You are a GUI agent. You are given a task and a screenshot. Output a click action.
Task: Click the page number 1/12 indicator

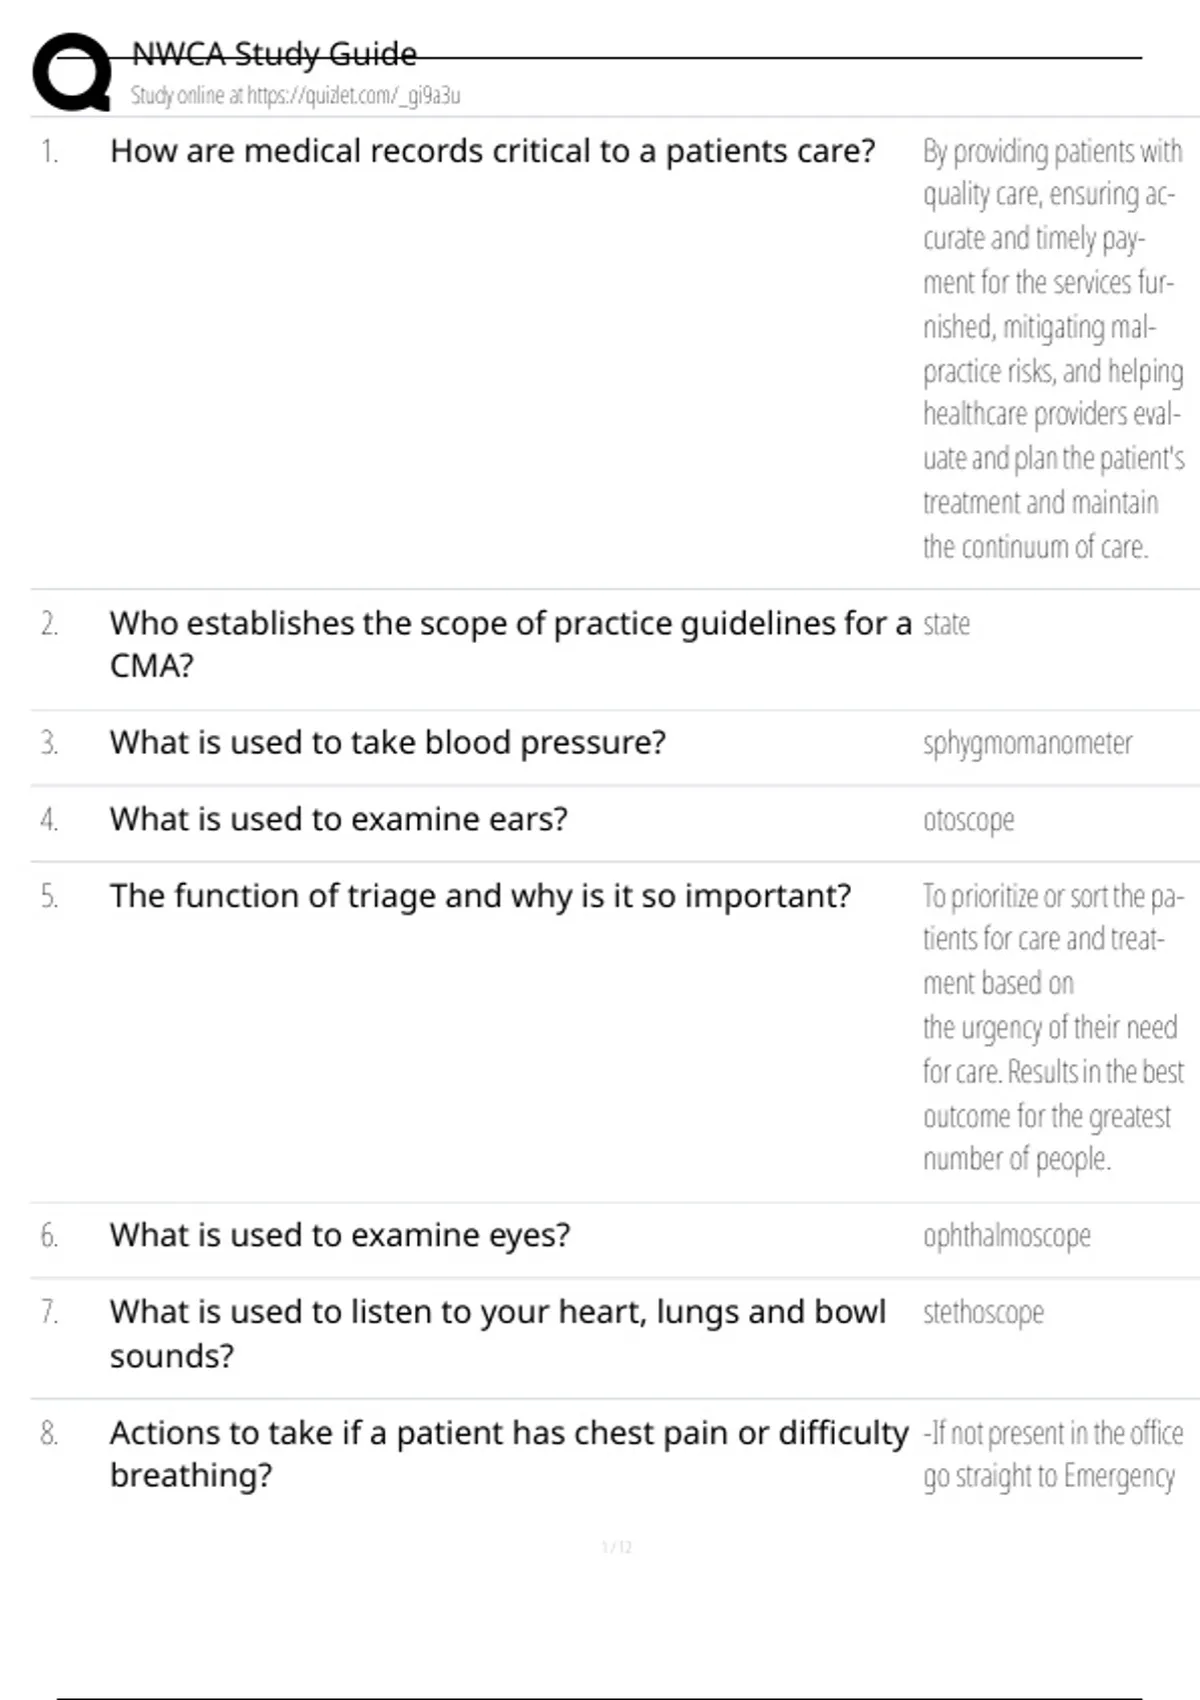tap(616, 1547)
